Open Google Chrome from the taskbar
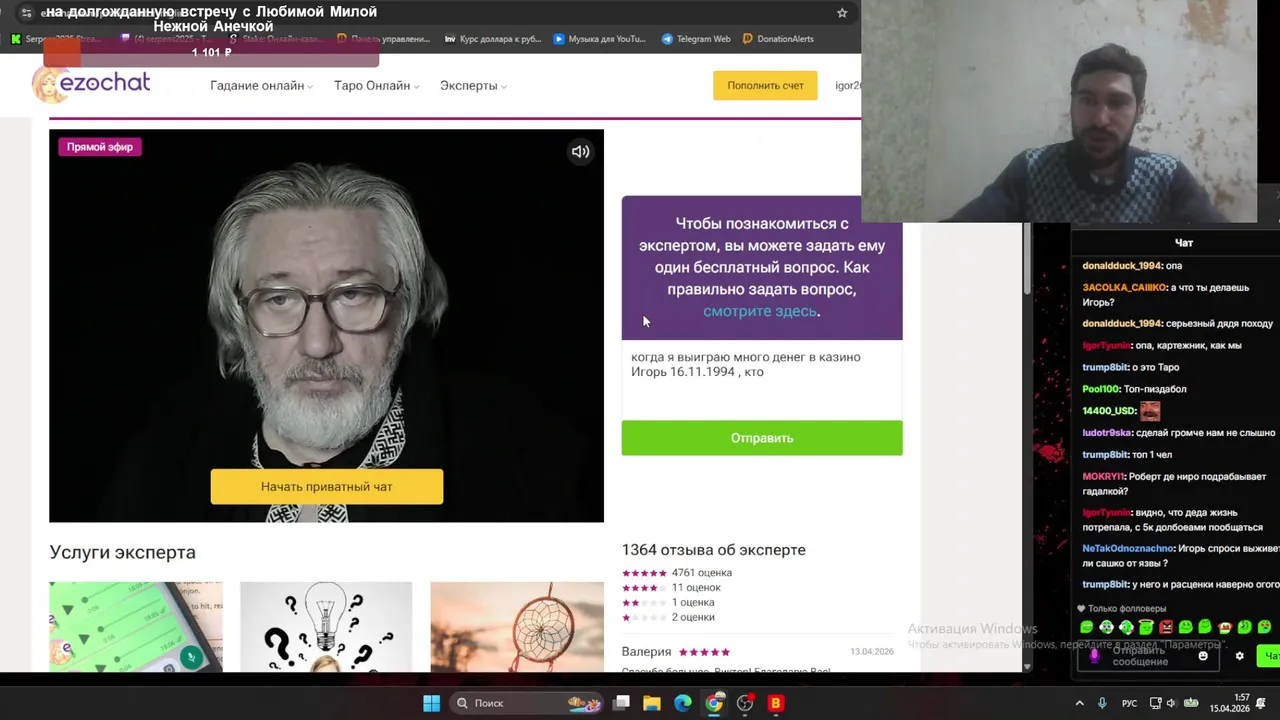Viewport: 1280px width, 720px height. [x=714, y=703]
